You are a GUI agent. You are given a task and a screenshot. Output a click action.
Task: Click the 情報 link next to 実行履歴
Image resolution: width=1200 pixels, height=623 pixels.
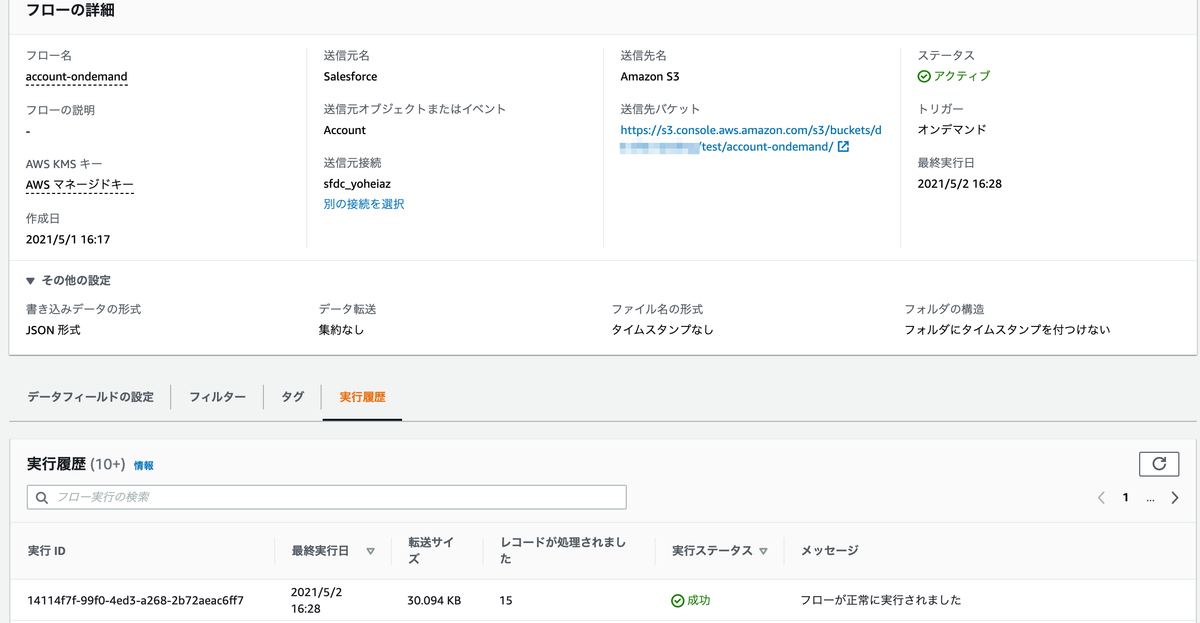coord(144,466)
